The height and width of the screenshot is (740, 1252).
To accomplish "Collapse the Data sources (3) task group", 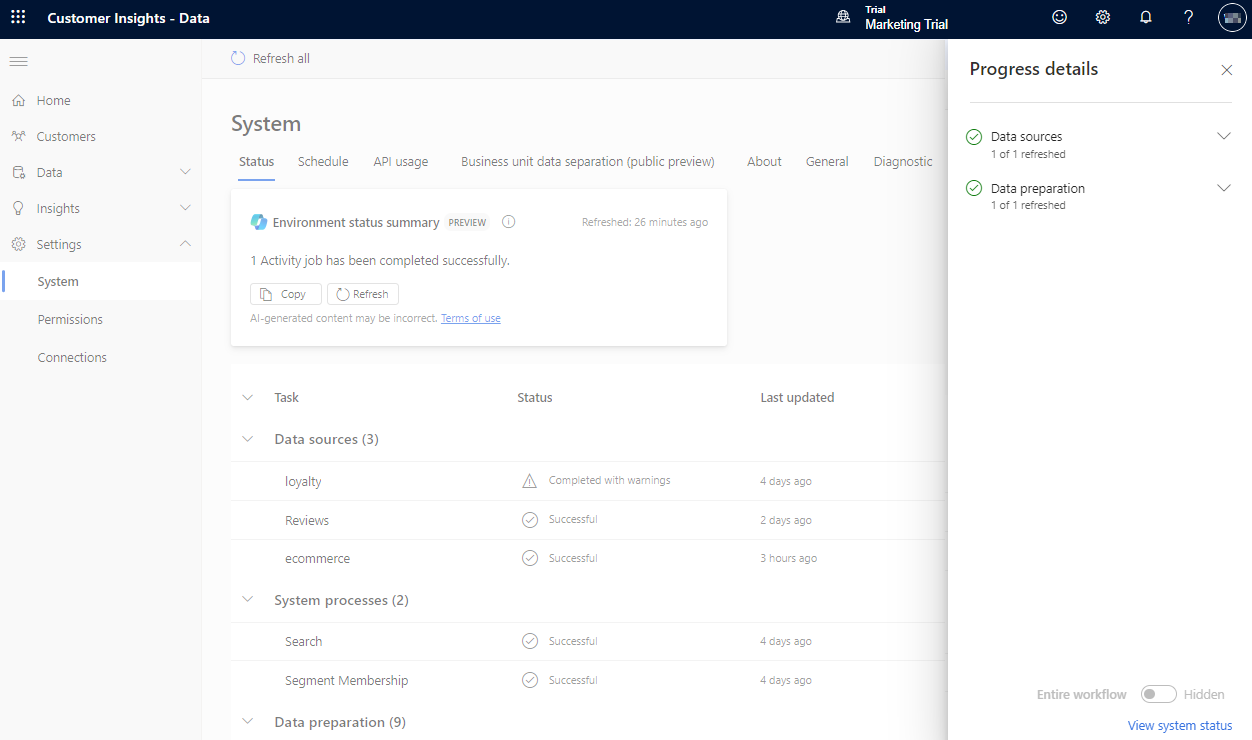I will click(x=247, y=438).
